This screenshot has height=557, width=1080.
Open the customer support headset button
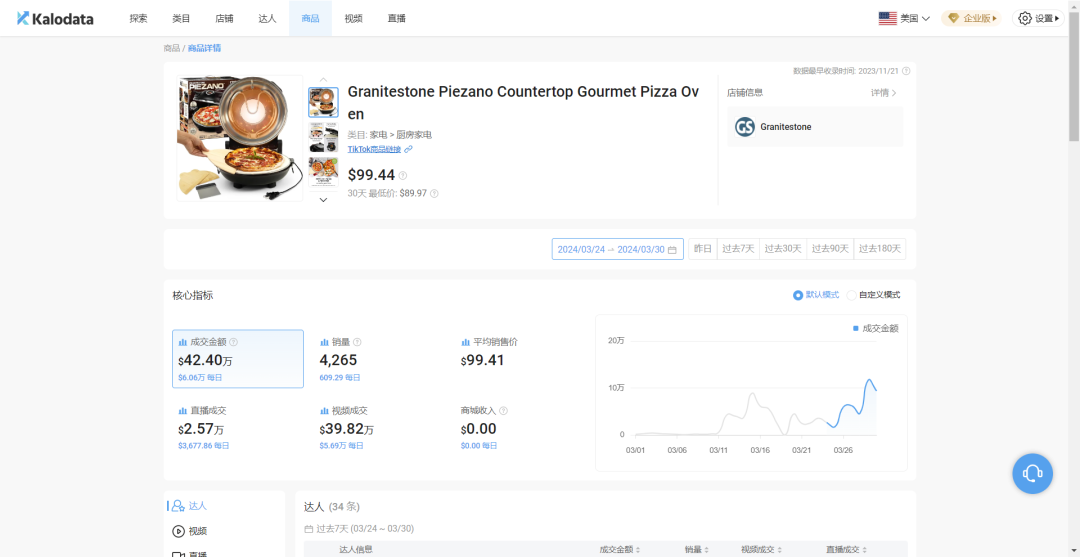tap(1032, 473)
